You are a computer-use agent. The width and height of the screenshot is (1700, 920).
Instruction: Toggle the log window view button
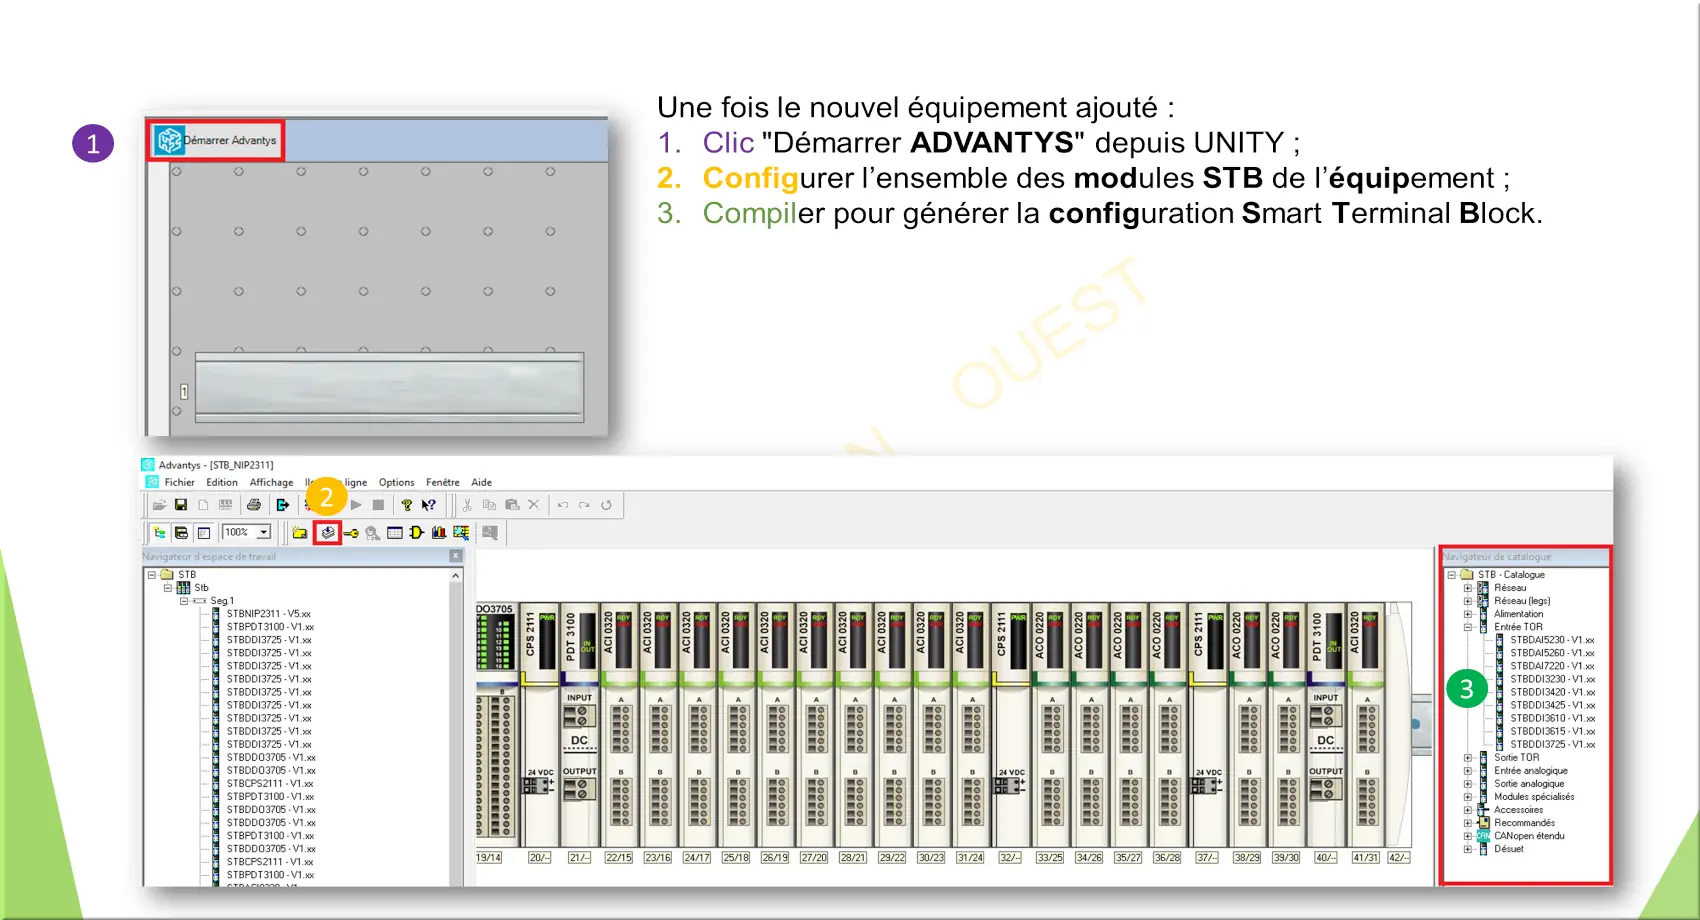(x=204, y=533)
